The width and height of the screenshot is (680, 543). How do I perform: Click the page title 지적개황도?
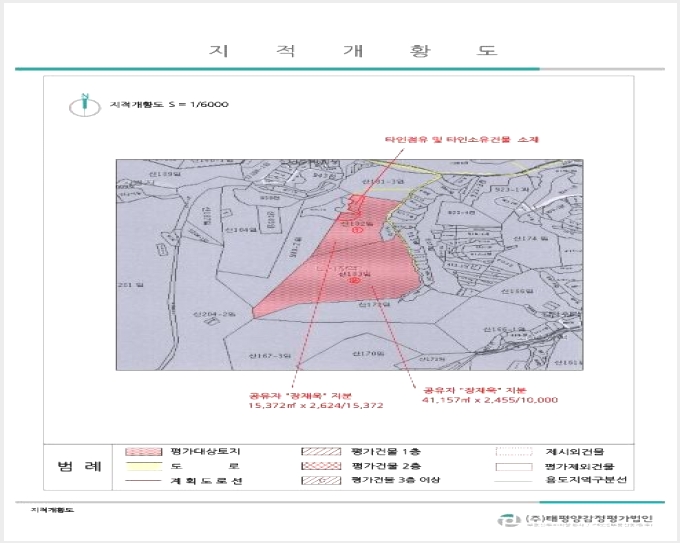(x=353, y=51)
